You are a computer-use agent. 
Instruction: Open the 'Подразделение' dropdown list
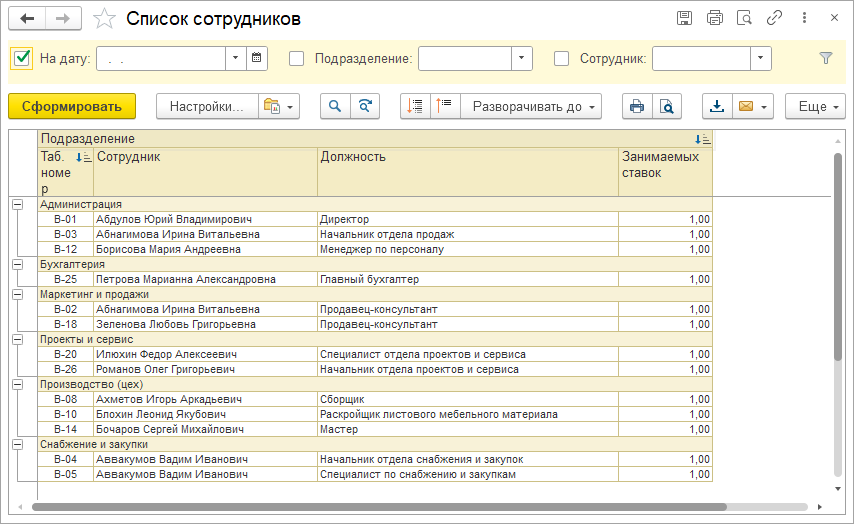(x=522, y=58)
